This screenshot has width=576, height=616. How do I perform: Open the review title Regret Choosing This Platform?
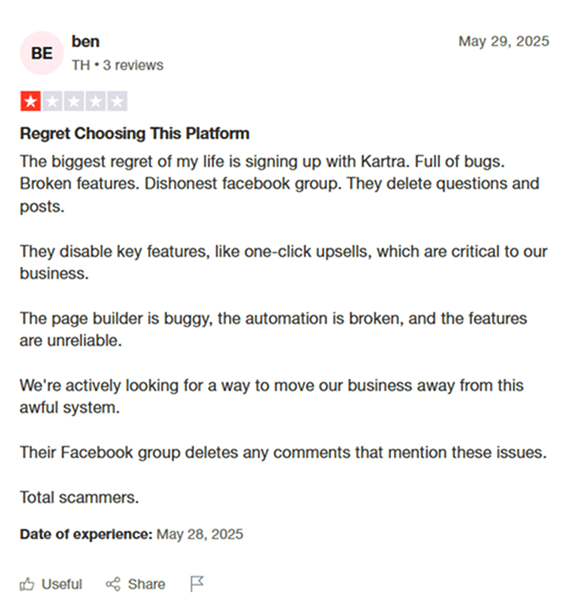pyautogui.click(x=135, y=134)
